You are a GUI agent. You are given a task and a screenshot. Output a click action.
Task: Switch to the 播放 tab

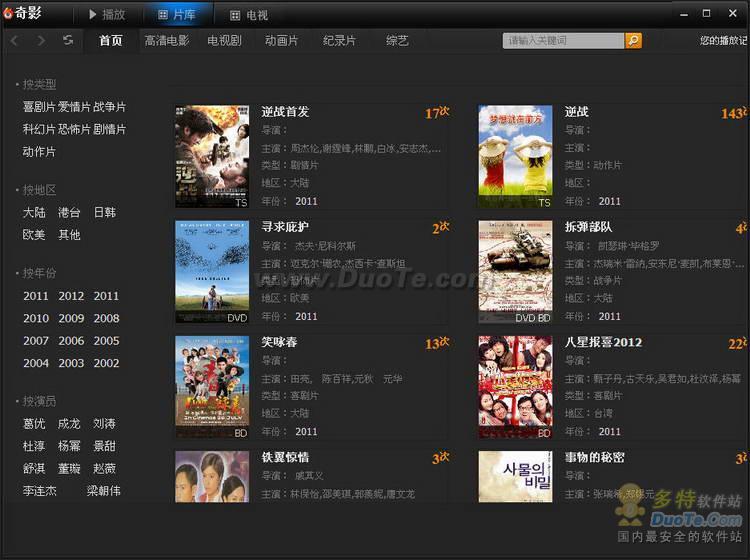point(107,15)
